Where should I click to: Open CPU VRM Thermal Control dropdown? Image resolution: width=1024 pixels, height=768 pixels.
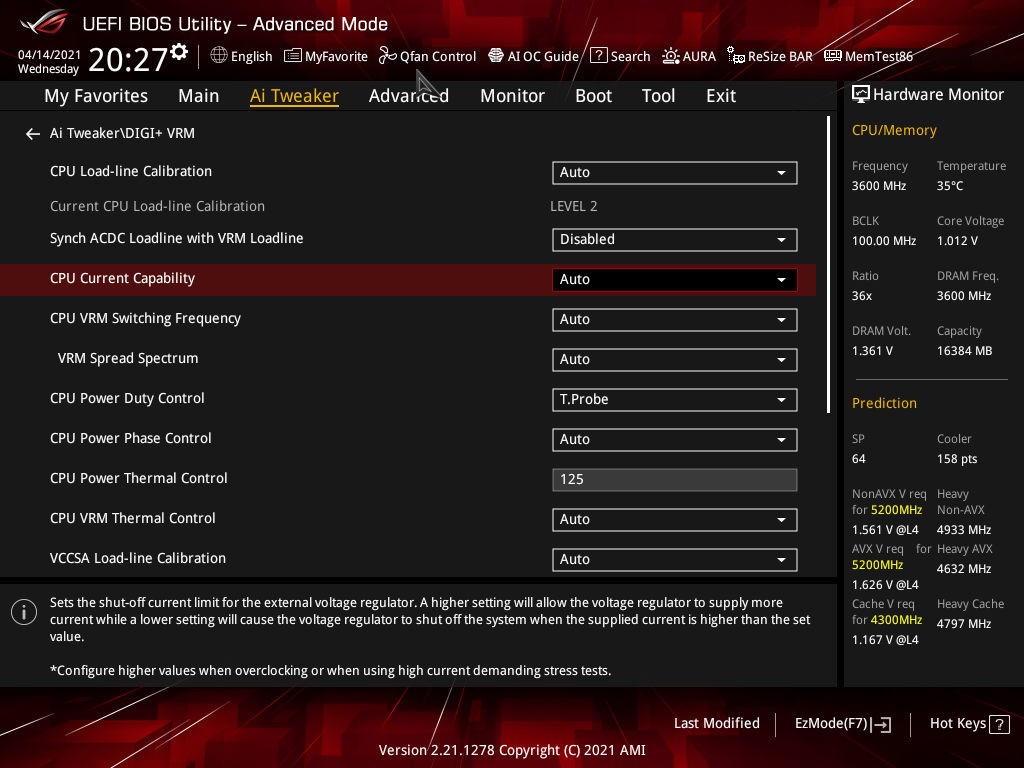(675, 520)
